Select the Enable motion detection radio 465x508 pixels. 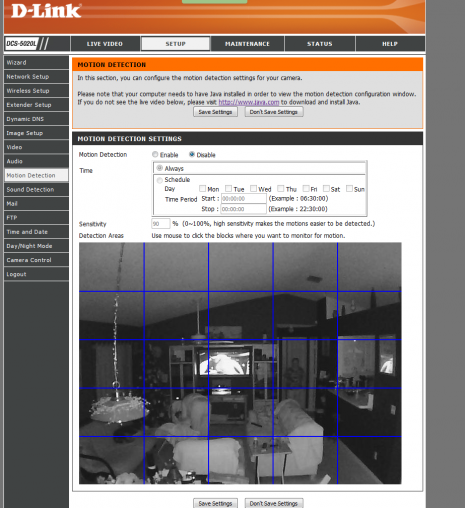(x=155, y=154)
